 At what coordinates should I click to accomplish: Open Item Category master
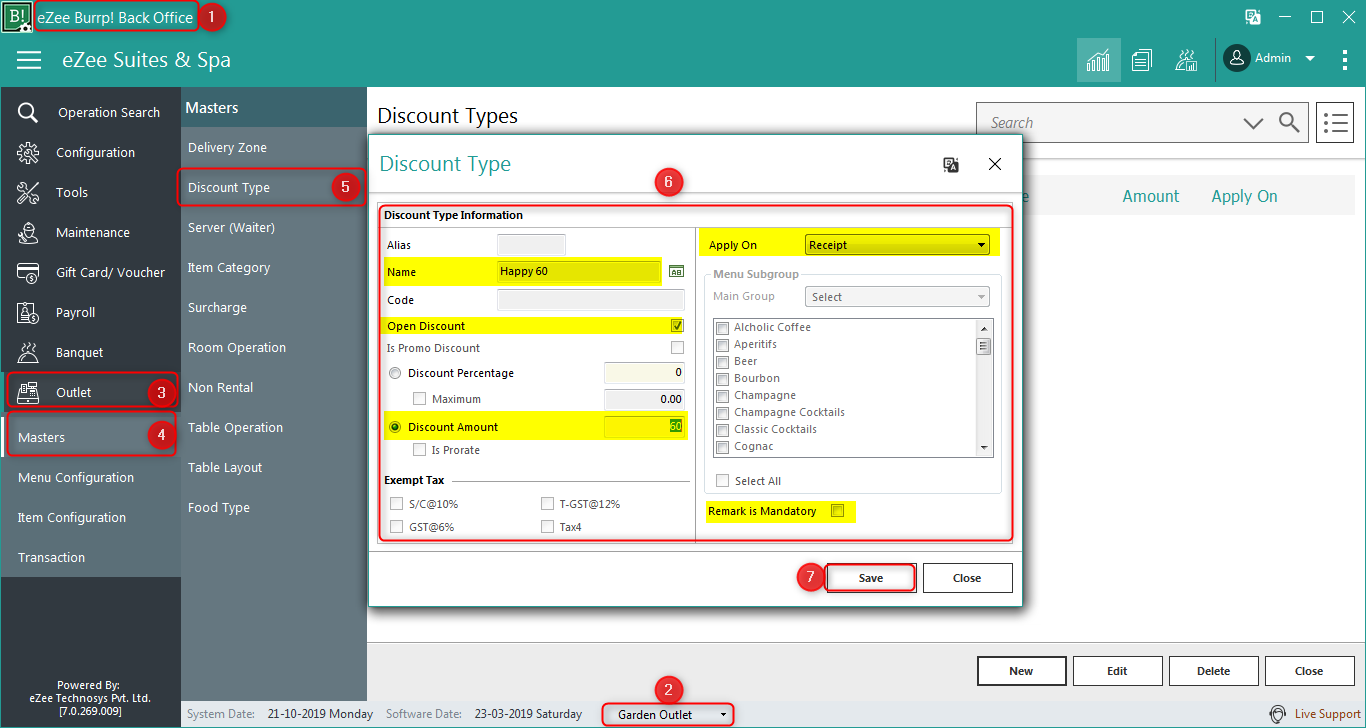pyautogui.click(x=229, y=268)
